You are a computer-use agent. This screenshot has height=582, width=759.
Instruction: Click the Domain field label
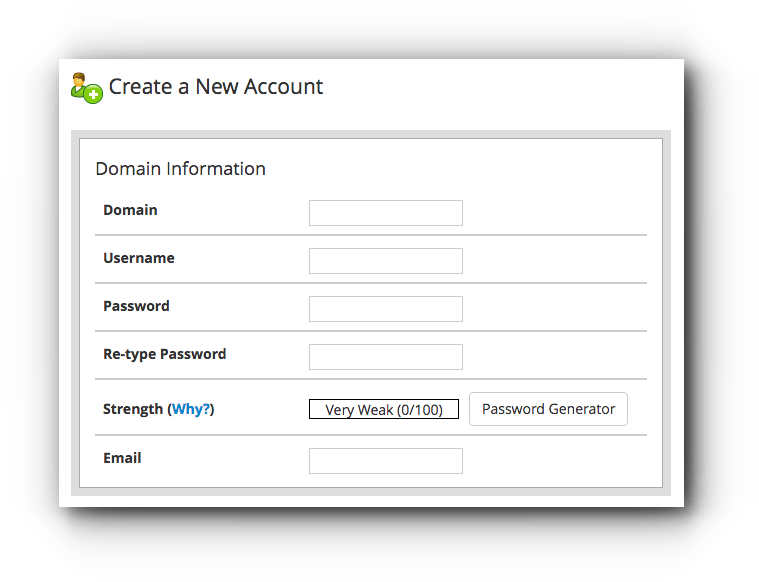pos(130,210)
